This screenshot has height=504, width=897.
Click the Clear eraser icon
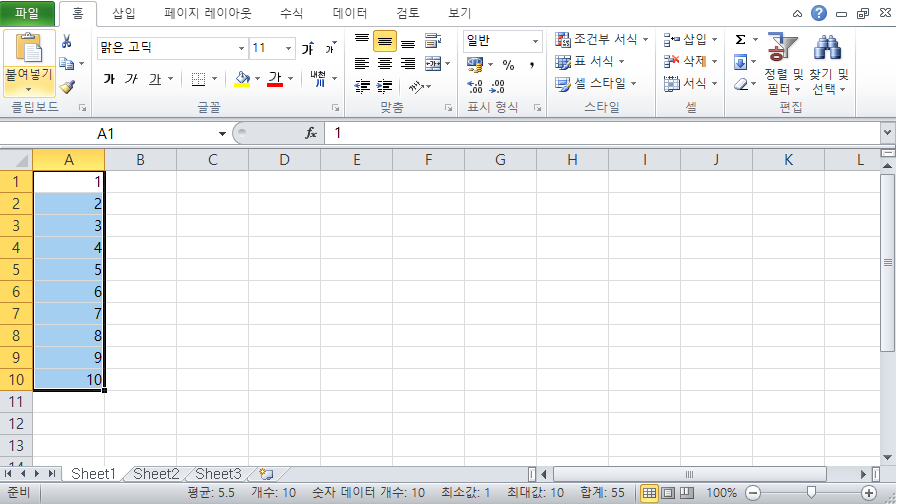(x=741, y=85)
